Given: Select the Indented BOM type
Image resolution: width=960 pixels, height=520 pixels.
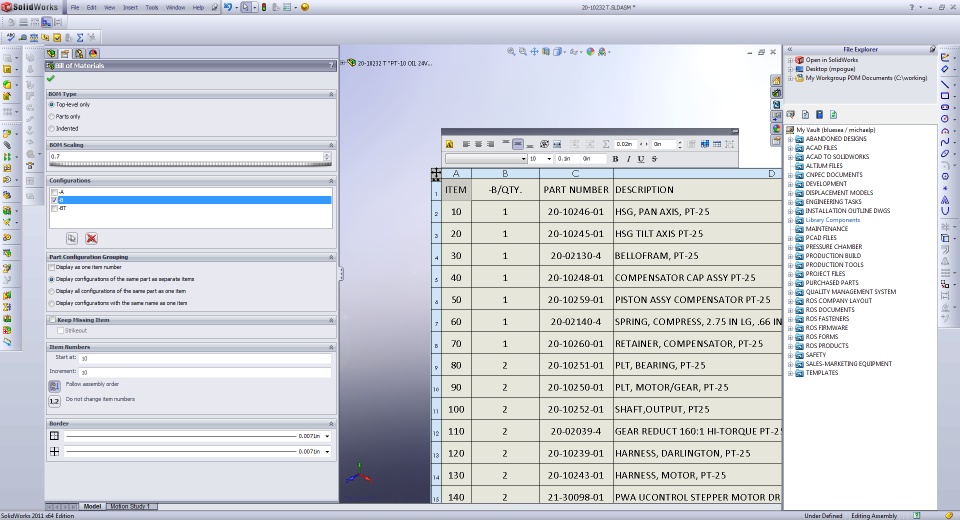Looking at the screenshot, I should pyautogui.click(x=51, y=129).
